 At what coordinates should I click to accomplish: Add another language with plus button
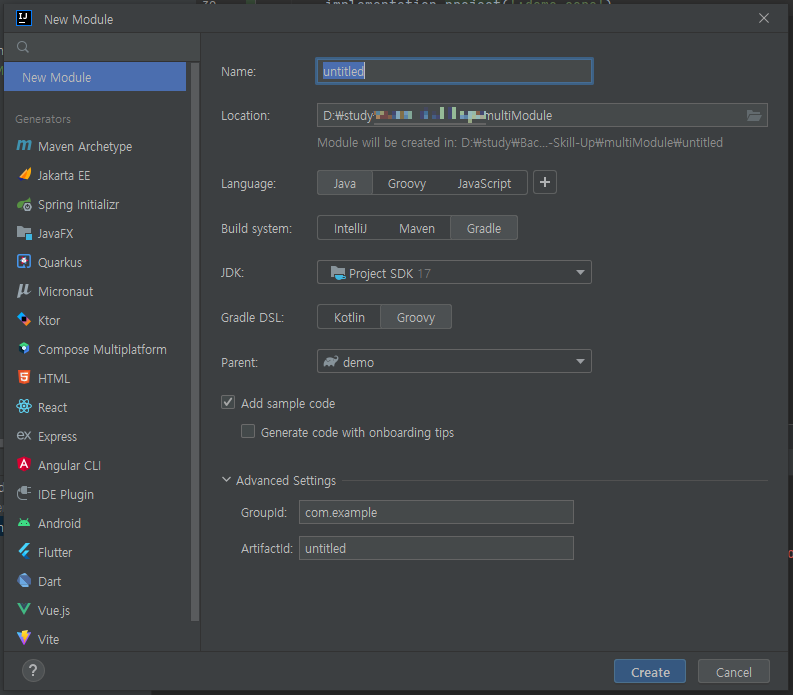(545, 183)
